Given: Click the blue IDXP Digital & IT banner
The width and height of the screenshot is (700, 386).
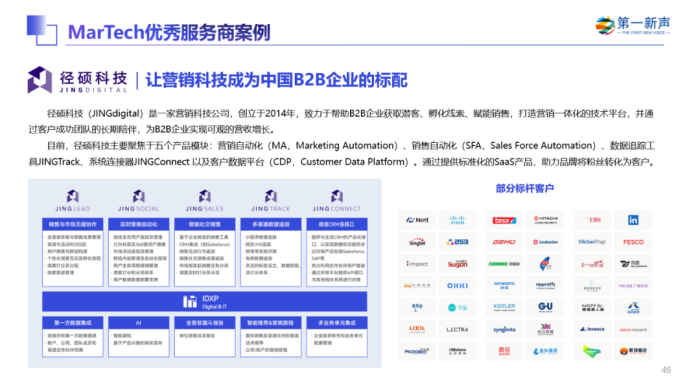Looking at the screenshot, I should point(204,302).
